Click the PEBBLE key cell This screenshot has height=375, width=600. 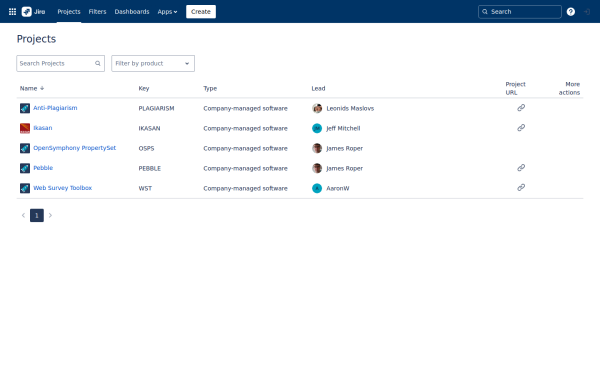point(150,168)
